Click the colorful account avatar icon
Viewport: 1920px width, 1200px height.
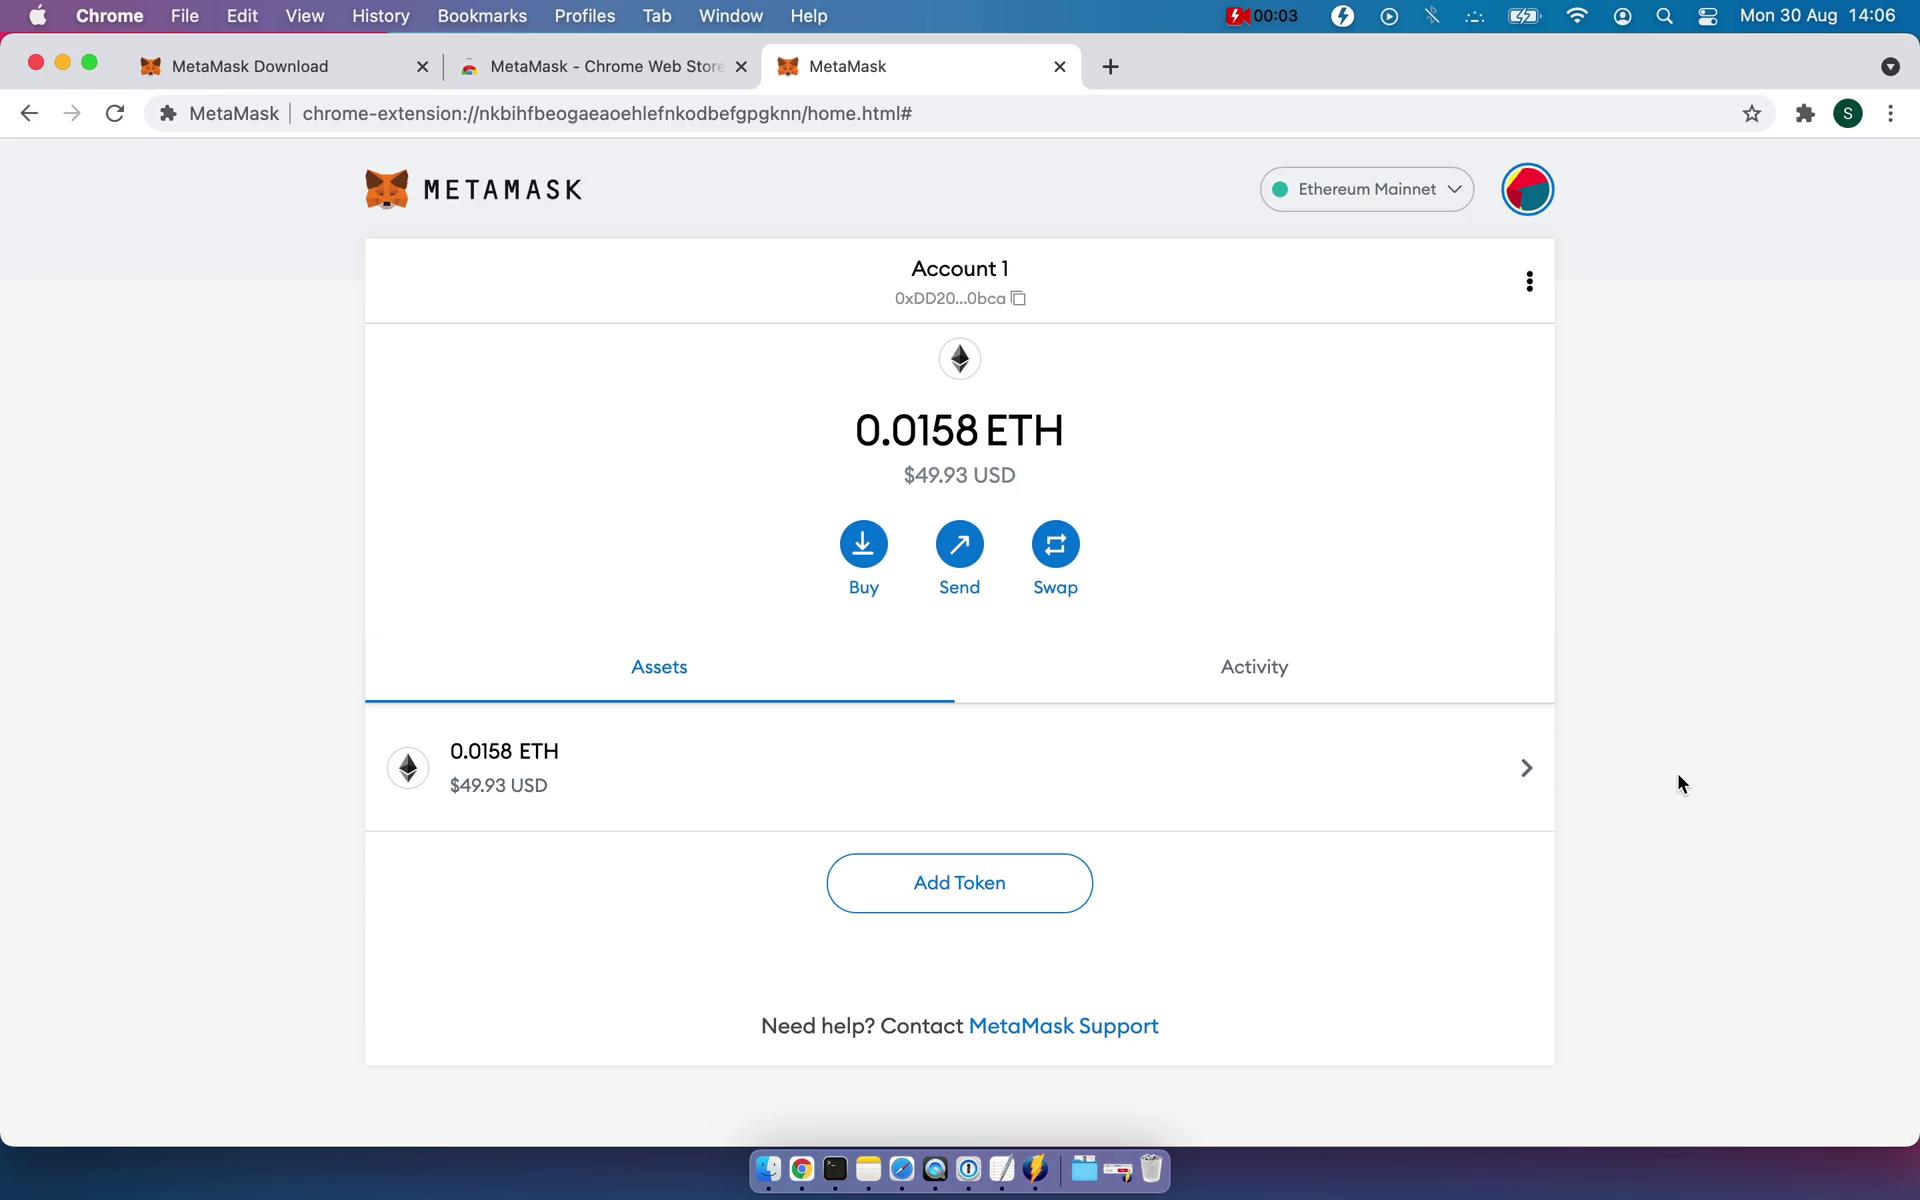pyautogui.click(x=1529, y=188)
